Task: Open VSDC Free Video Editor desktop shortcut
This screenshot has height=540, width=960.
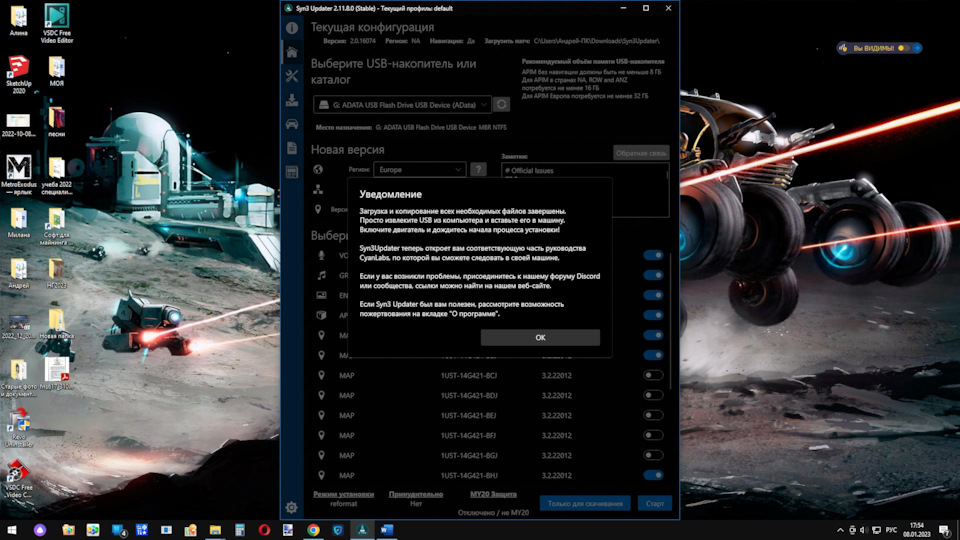Action: click(56, 23)
